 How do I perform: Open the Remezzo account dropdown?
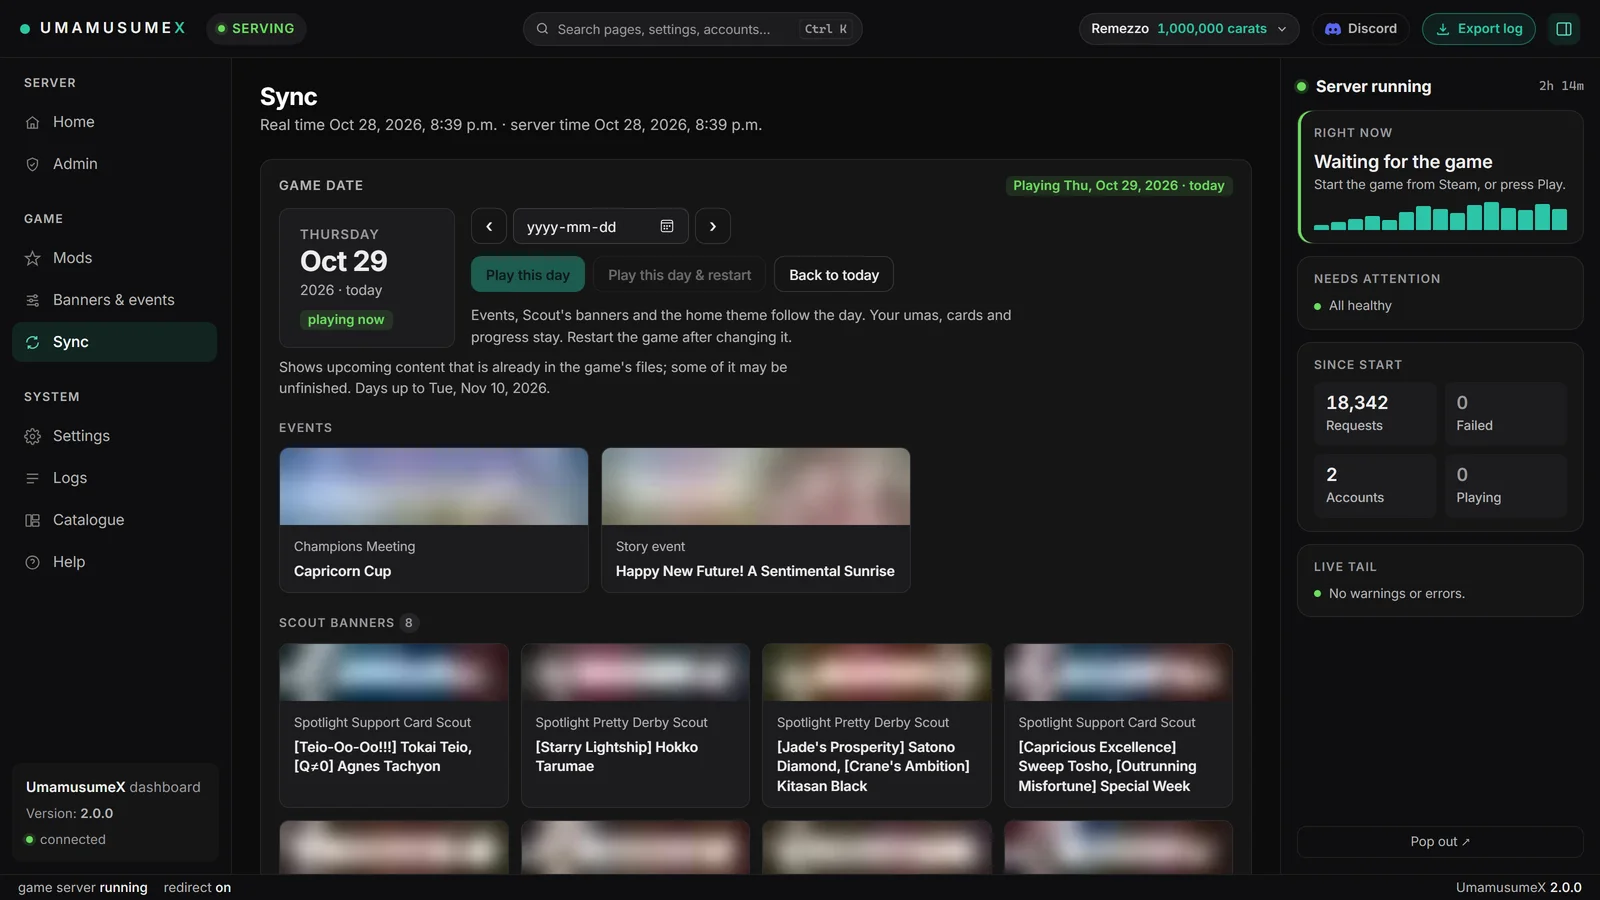click(x=1189, y=29)
